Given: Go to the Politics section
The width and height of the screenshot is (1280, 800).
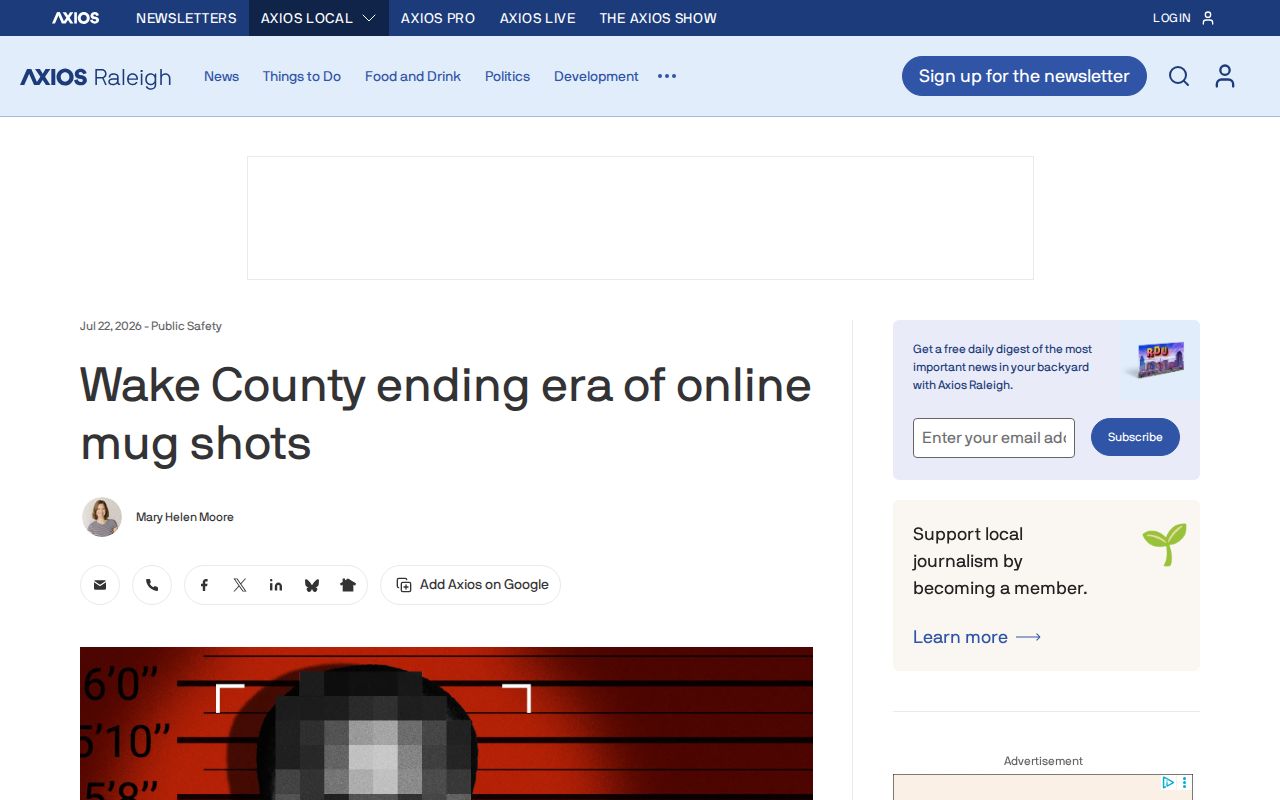Looking at the screenshot, I should pos(507,76).
